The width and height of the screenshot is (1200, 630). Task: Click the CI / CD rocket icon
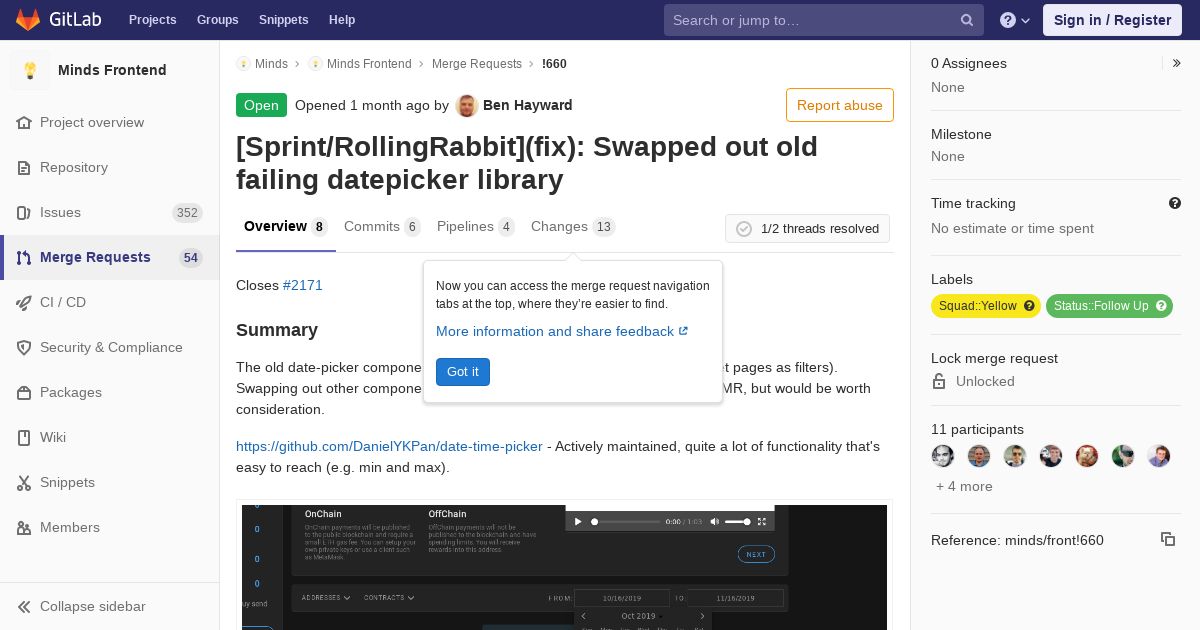(24, 303)
